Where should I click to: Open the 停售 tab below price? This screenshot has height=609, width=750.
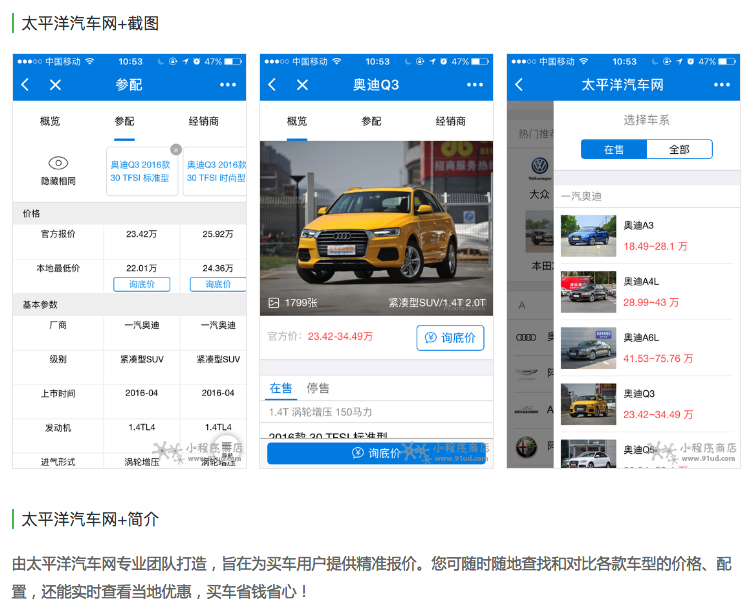tap(318, 388)
